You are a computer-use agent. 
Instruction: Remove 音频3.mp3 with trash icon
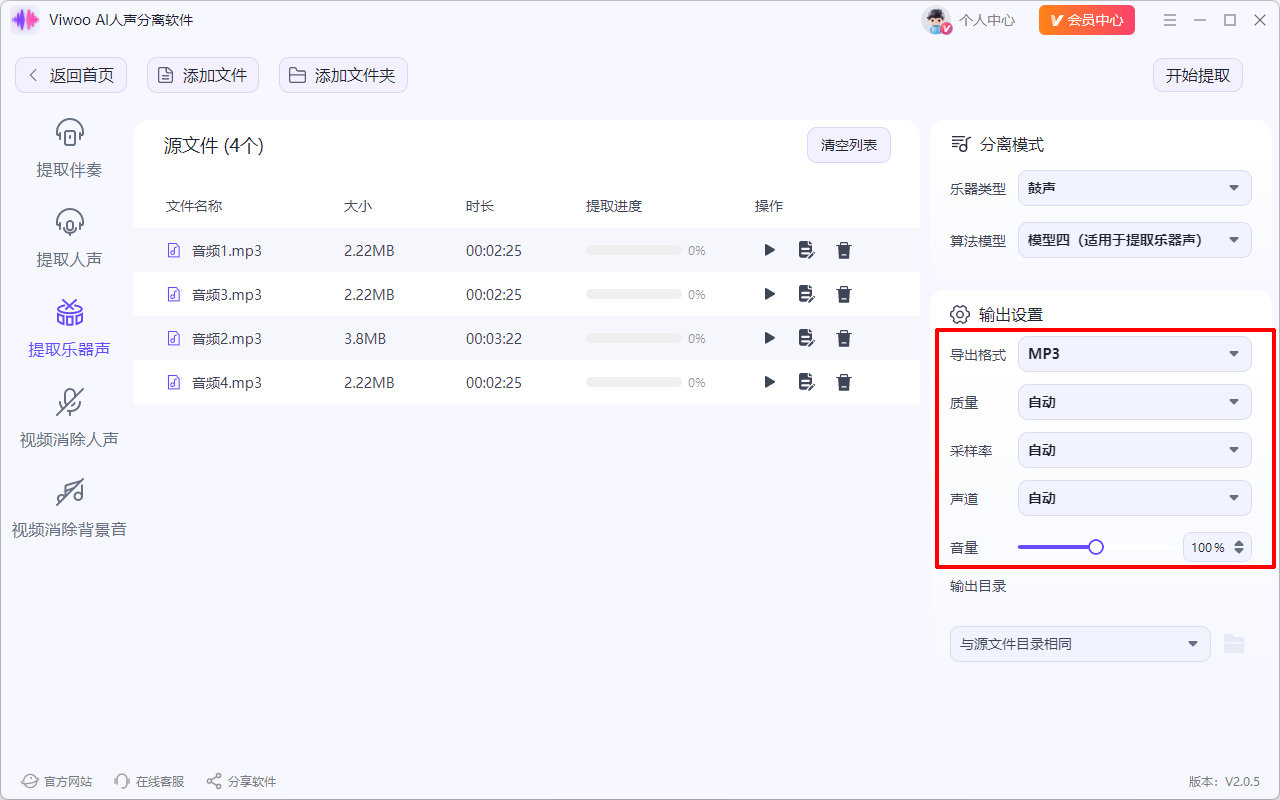click(x=844, y=294)
